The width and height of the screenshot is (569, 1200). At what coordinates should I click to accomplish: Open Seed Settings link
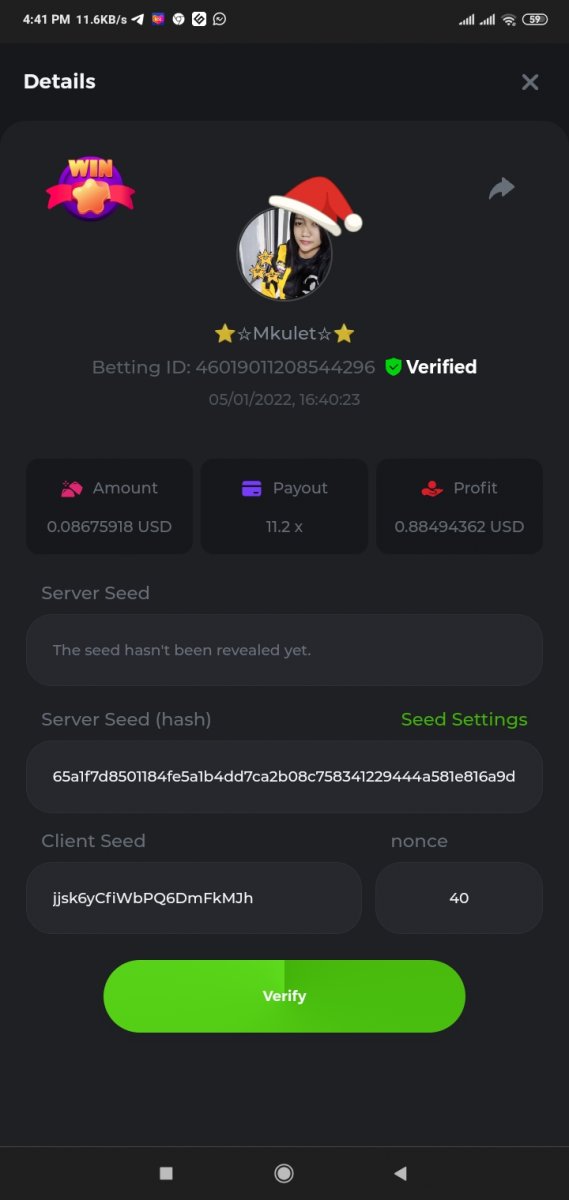(x=464, y=720)
